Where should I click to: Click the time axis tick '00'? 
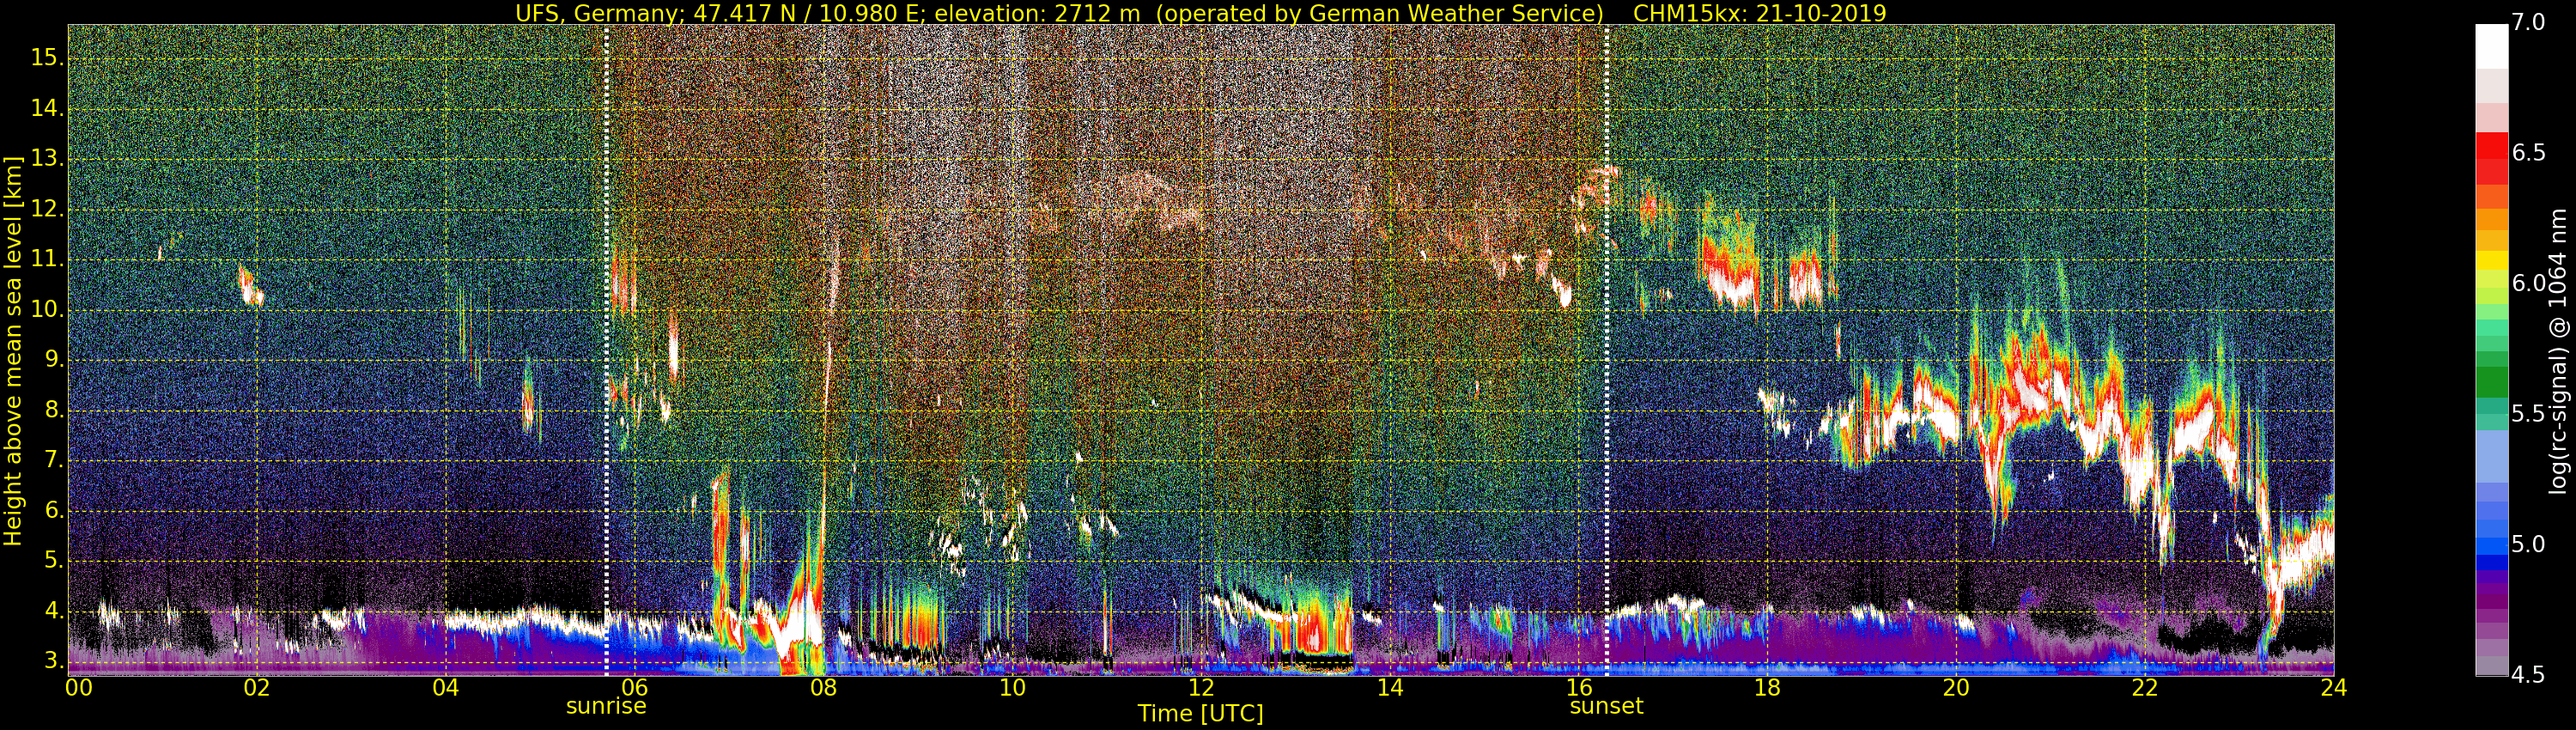[78, 688]
